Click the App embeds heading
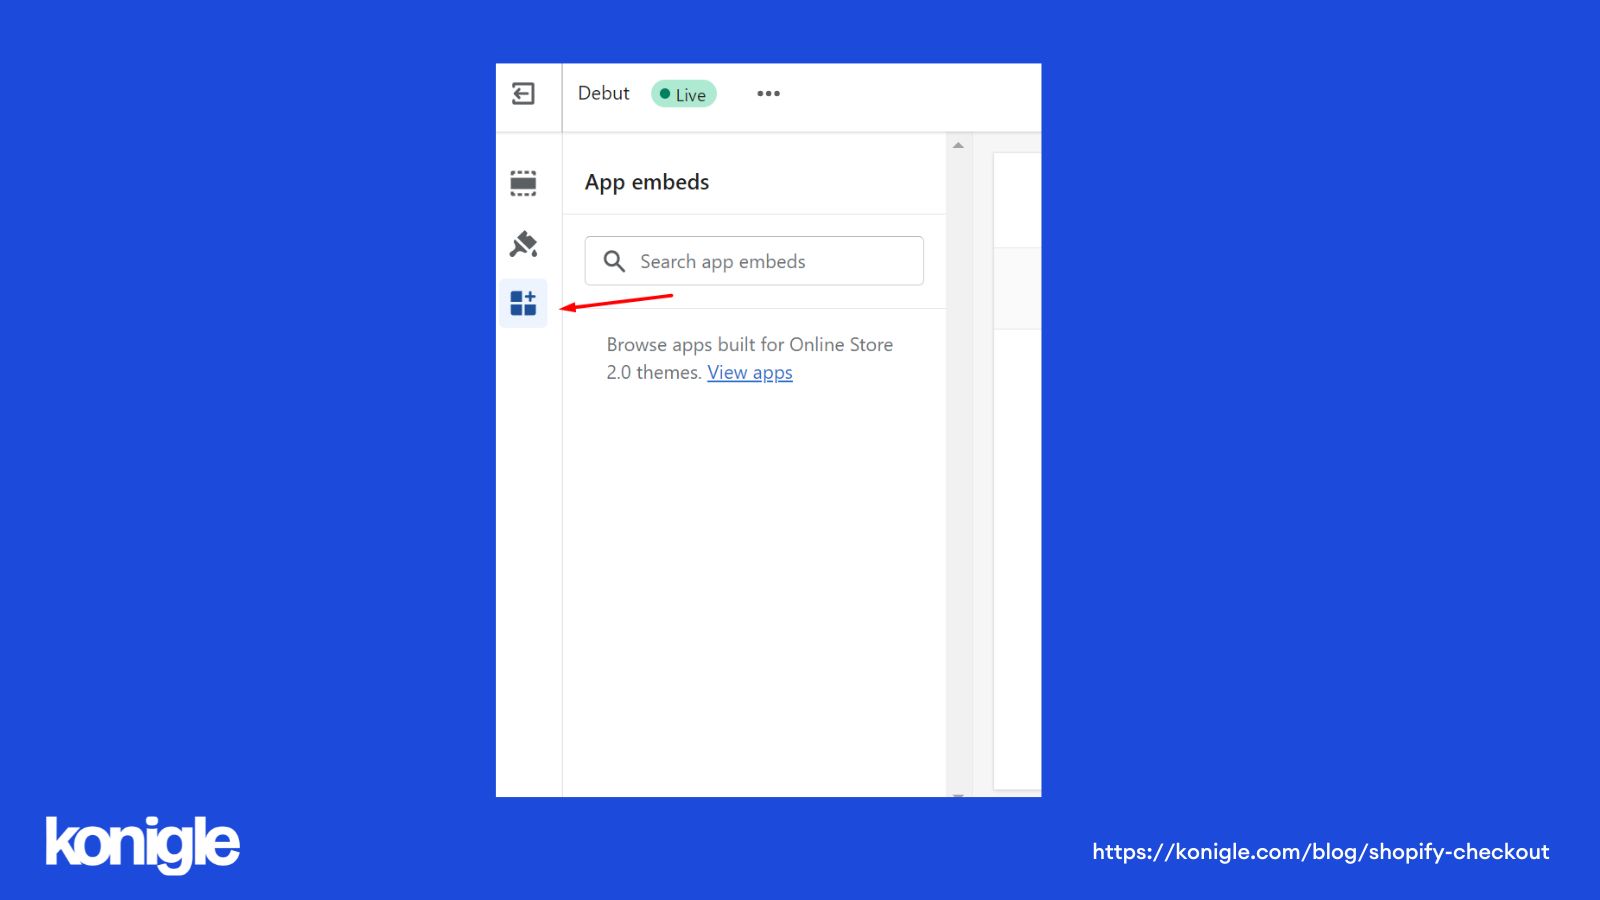 coord(647,182)
